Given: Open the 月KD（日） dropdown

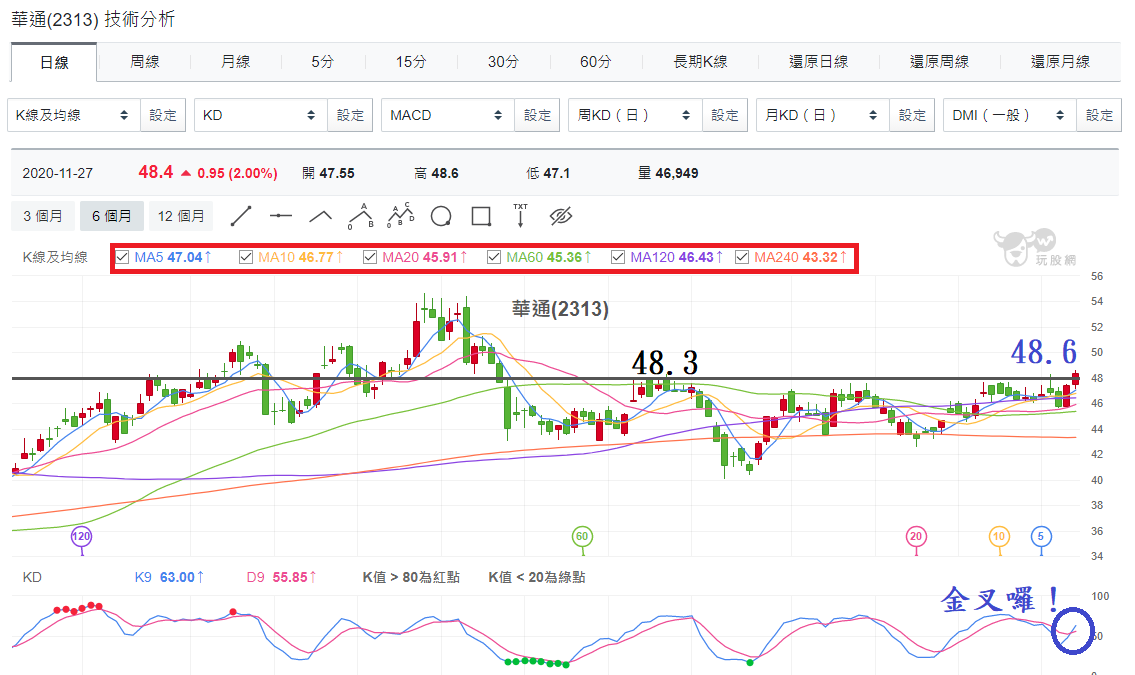Looking at the screenshot, I should 823,115.
